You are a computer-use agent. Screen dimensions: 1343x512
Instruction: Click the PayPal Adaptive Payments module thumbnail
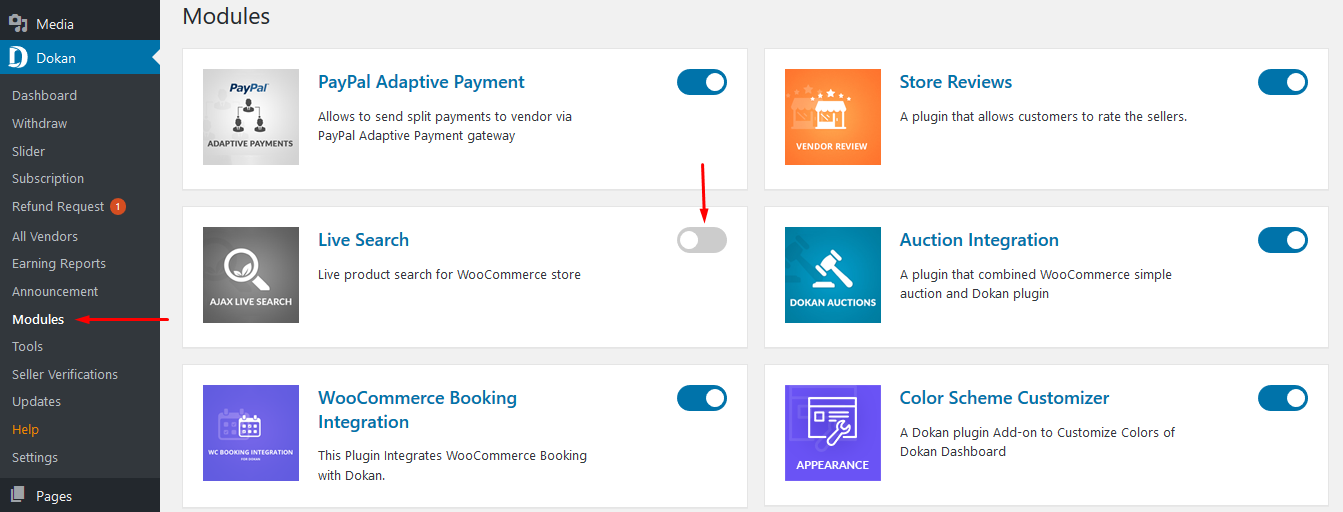251,117
